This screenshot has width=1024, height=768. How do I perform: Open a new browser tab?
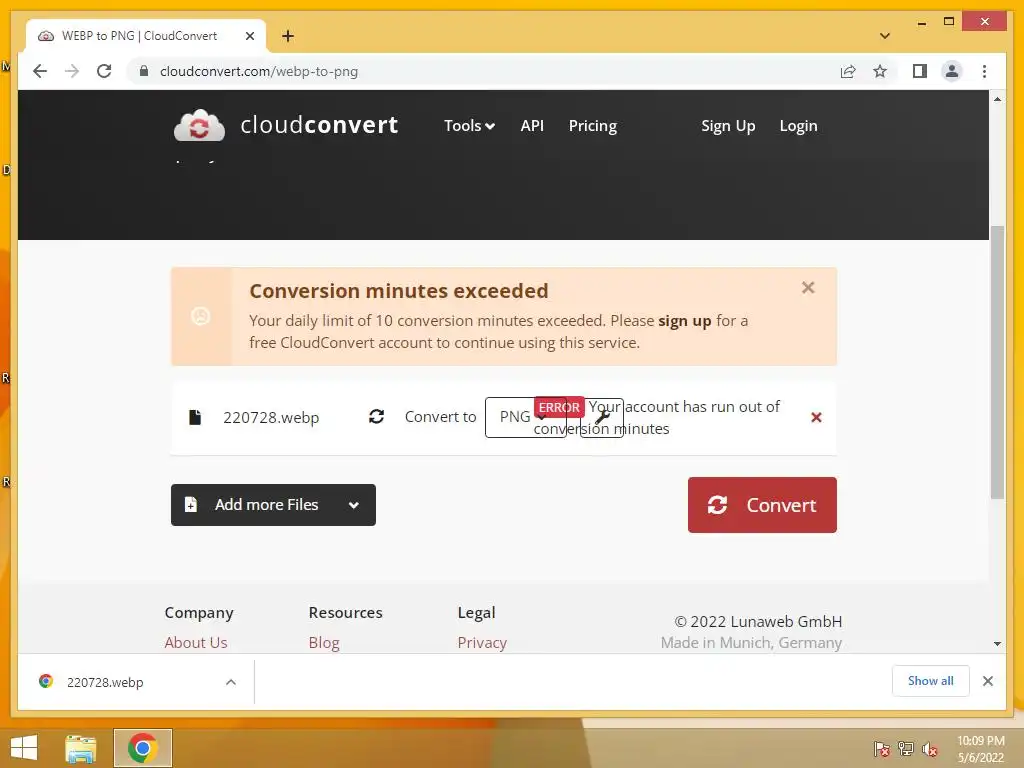pyautogui.click(x=288, y=36)
